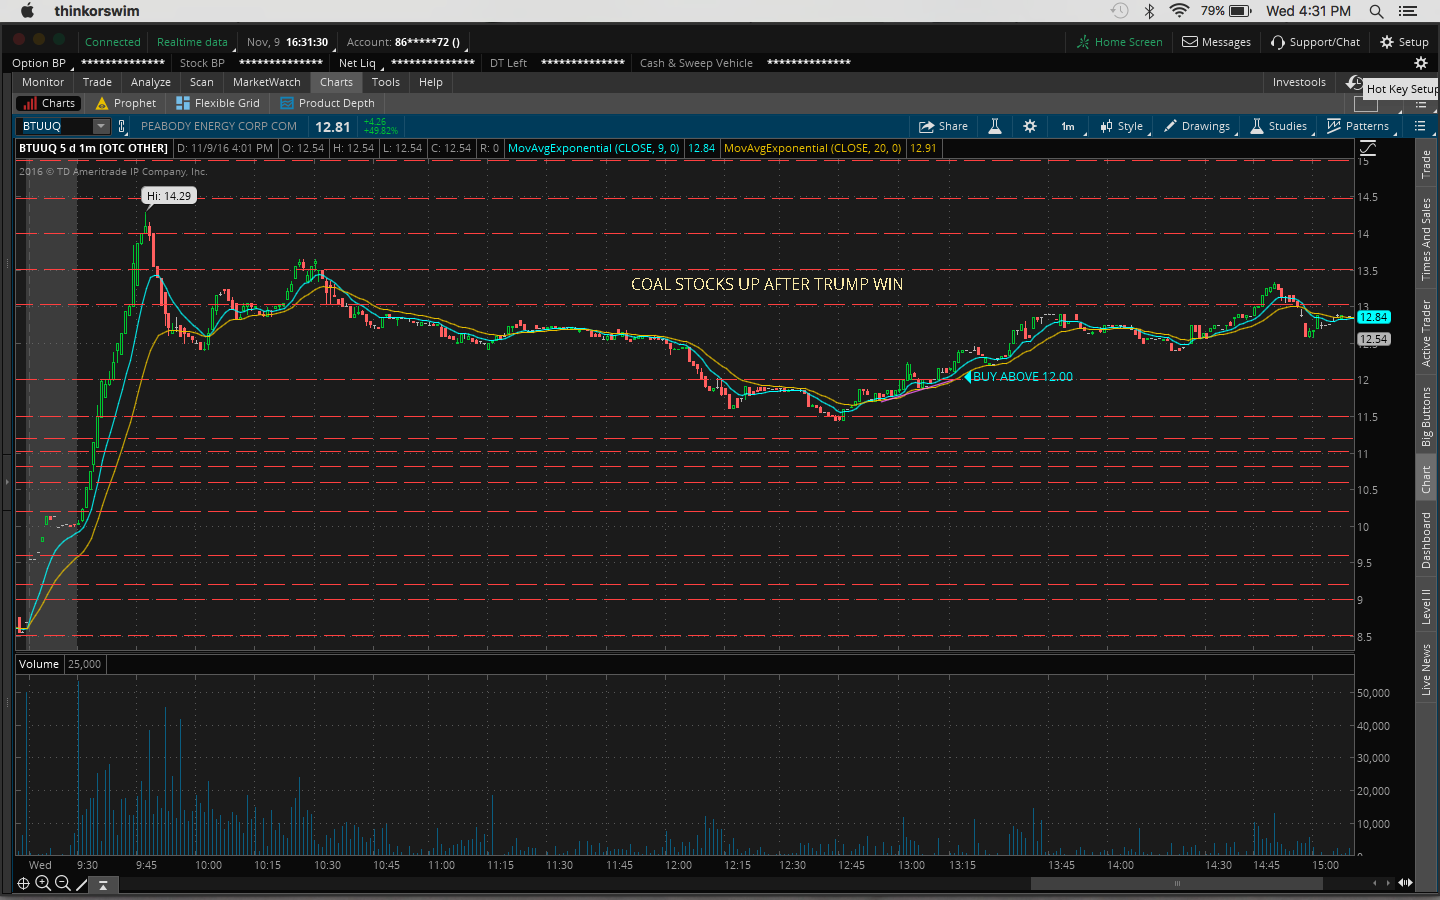
Task: Open the Big Buttons side panel
Action: point(1426,416)
